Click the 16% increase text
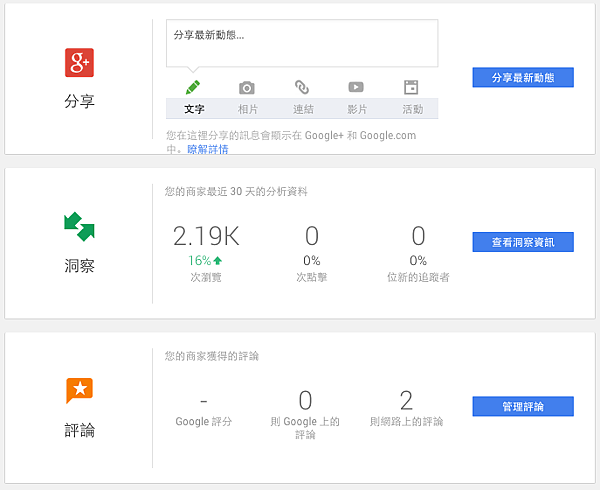Viewport: 600px width, 490px height. pyautogui.click(x=199, y=261)
